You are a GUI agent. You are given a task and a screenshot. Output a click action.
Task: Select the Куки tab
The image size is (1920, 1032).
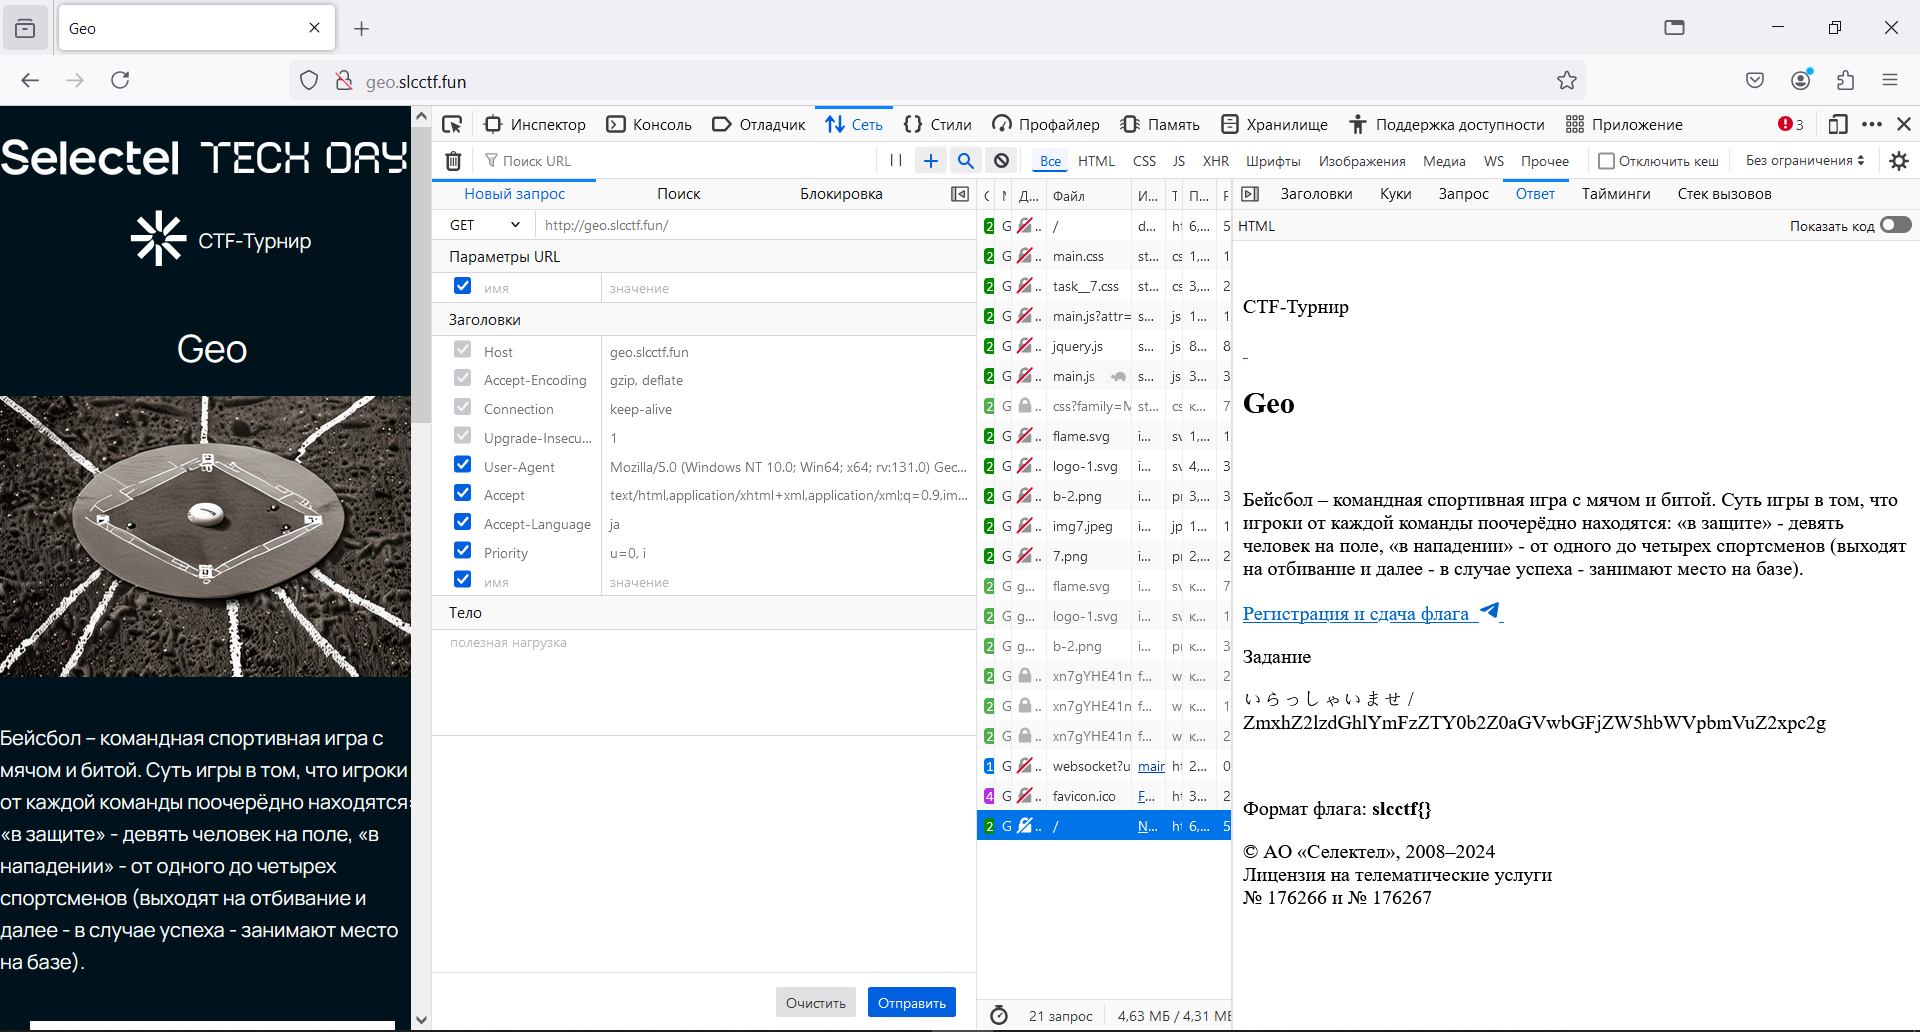1395,194
